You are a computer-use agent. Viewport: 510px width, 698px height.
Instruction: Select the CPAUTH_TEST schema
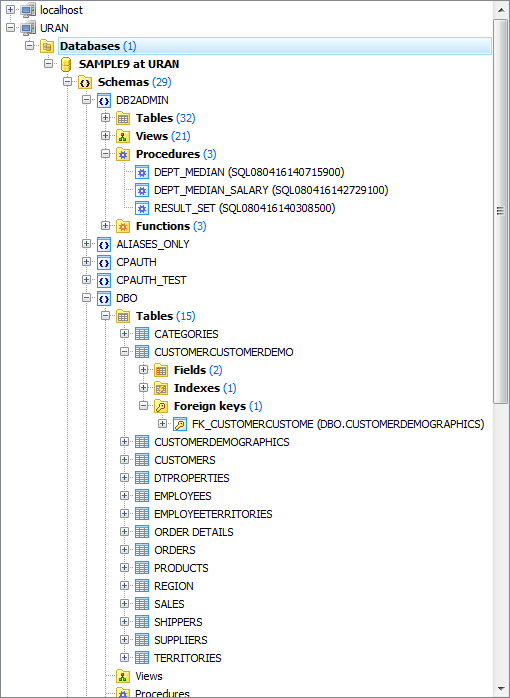pos(151,280)
